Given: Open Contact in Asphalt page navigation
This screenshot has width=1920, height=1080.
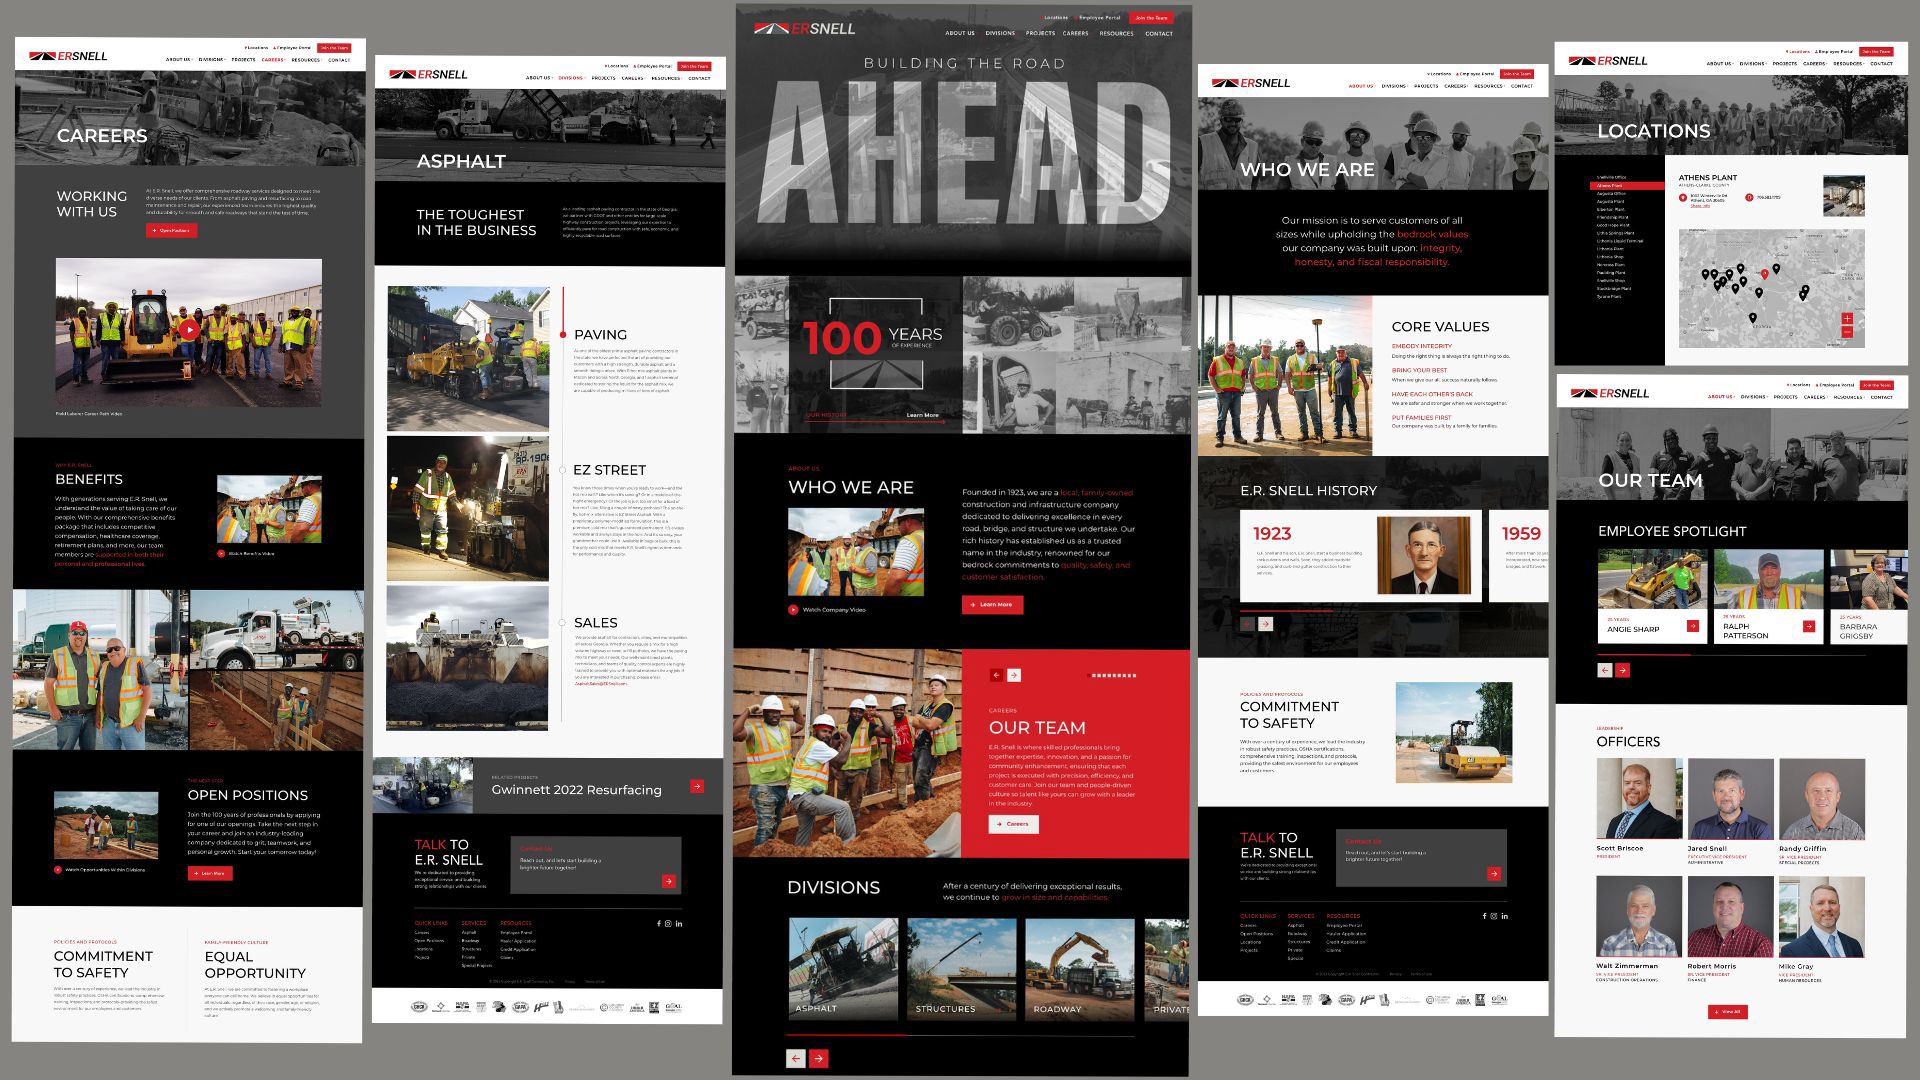Looking at the screenshot, I should click(x=699, y=78).
